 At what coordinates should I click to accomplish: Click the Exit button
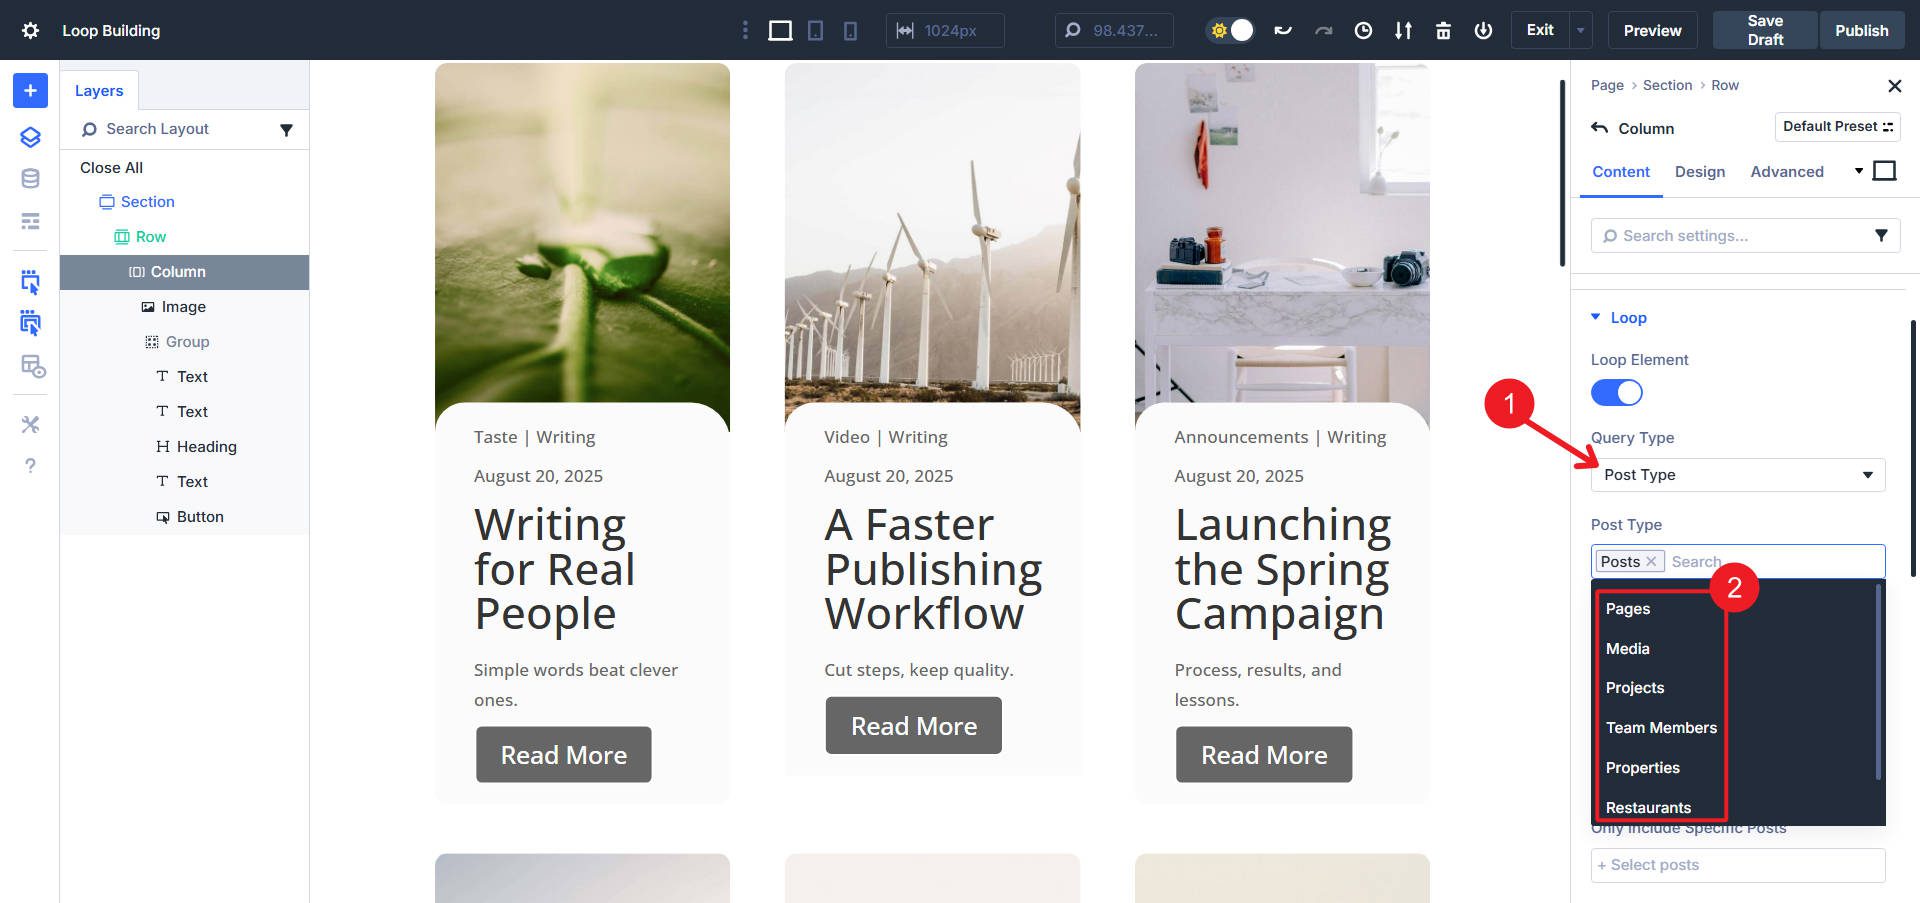pos(1540,31)
